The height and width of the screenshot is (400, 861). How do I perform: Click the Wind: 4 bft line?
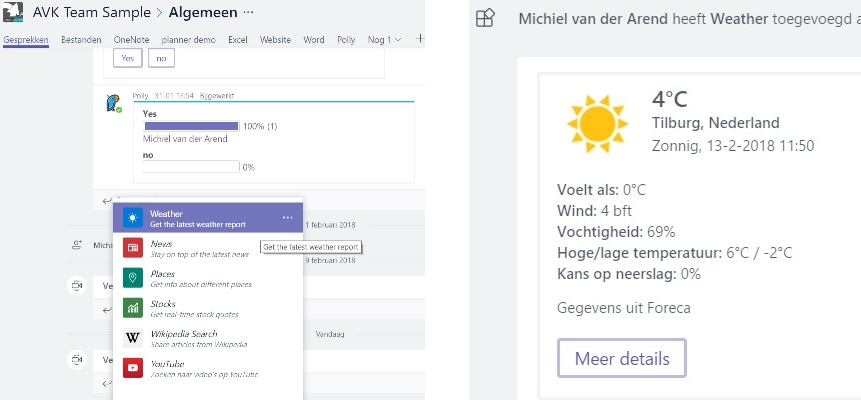point(594,210)
